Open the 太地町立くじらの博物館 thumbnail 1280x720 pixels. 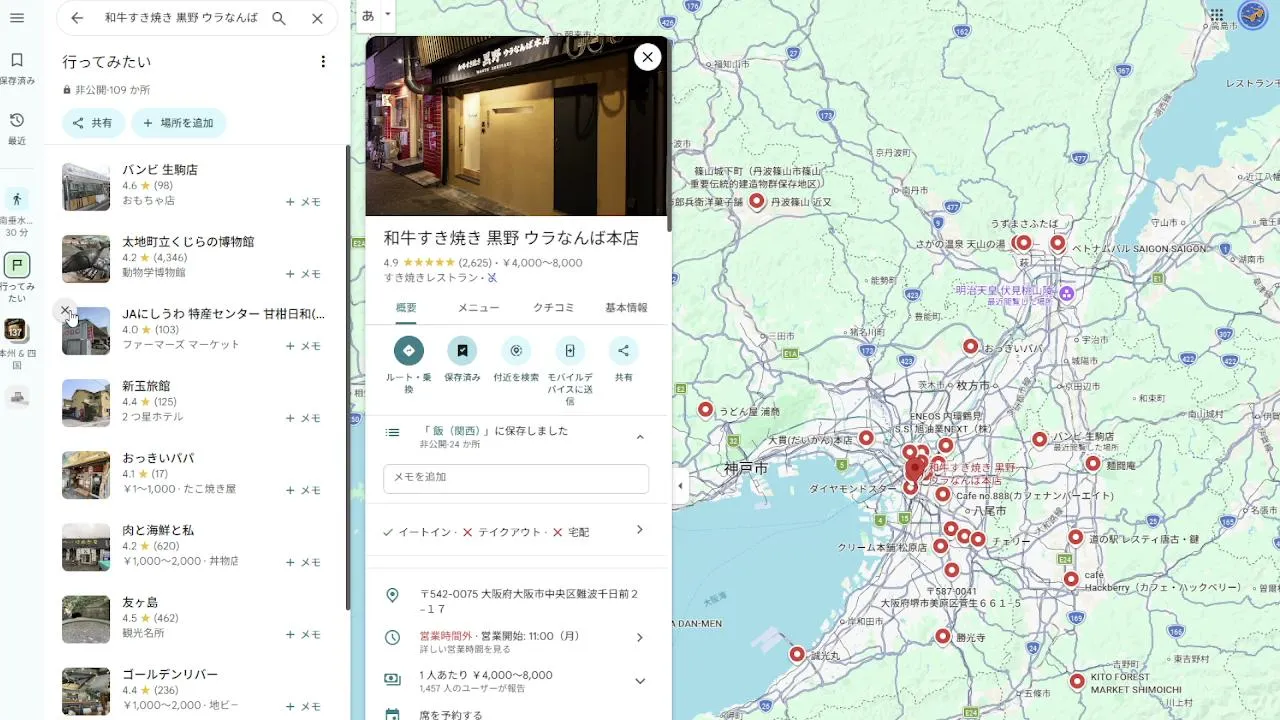(86, 259)
